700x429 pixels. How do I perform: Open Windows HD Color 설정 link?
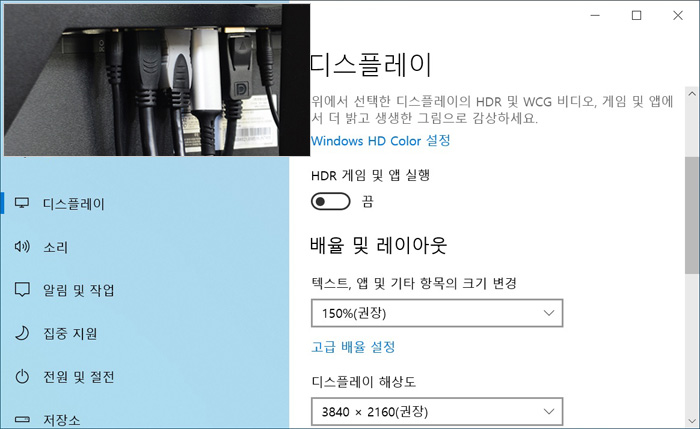380,141
